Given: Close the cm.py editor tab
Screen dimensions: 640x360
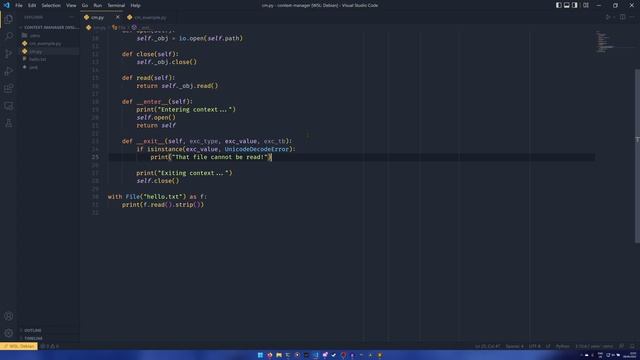Looking at the screenshot, I should pyautogui.click(x=118, y=17).
